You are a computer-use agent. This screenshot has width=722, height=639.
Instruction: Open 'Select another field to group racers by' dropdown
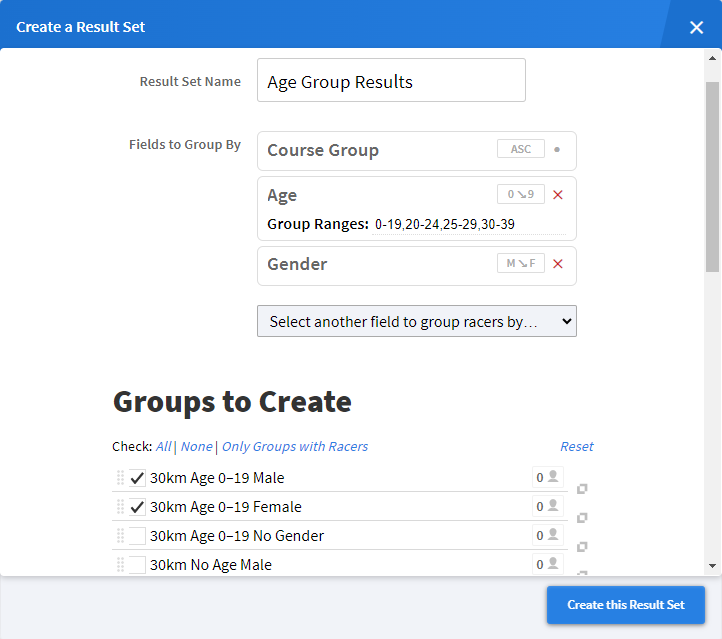(x=416, y=321)
